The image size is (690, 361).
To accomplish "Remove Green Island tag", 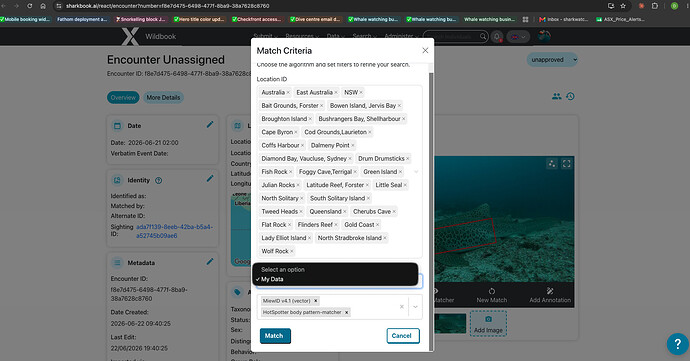I will click(400, 172).
